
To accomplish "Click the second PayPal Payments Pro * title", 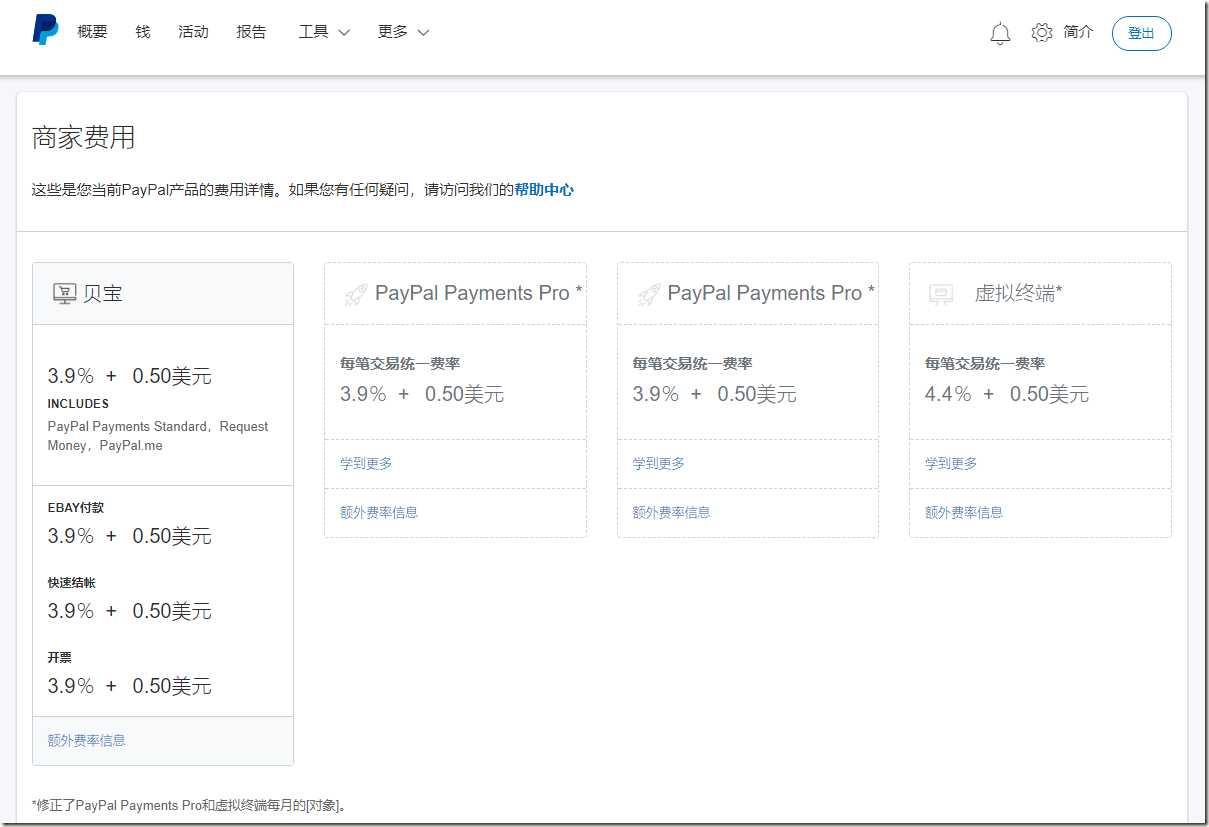I will point(771,293).
